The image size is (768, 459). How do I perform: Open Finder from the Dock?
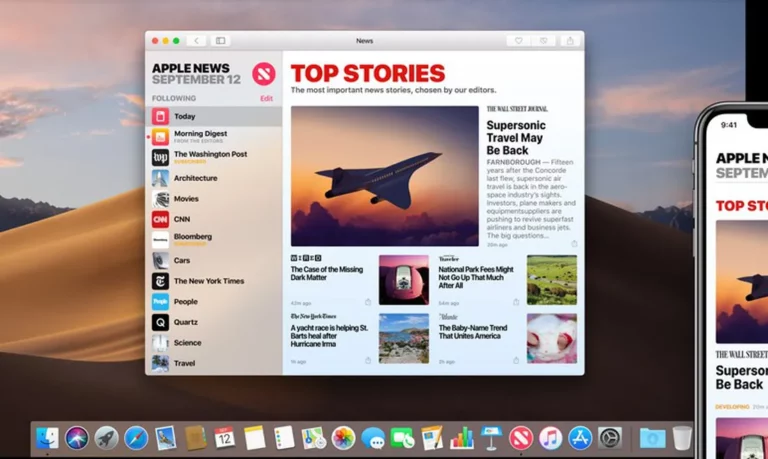pos(48,437)
